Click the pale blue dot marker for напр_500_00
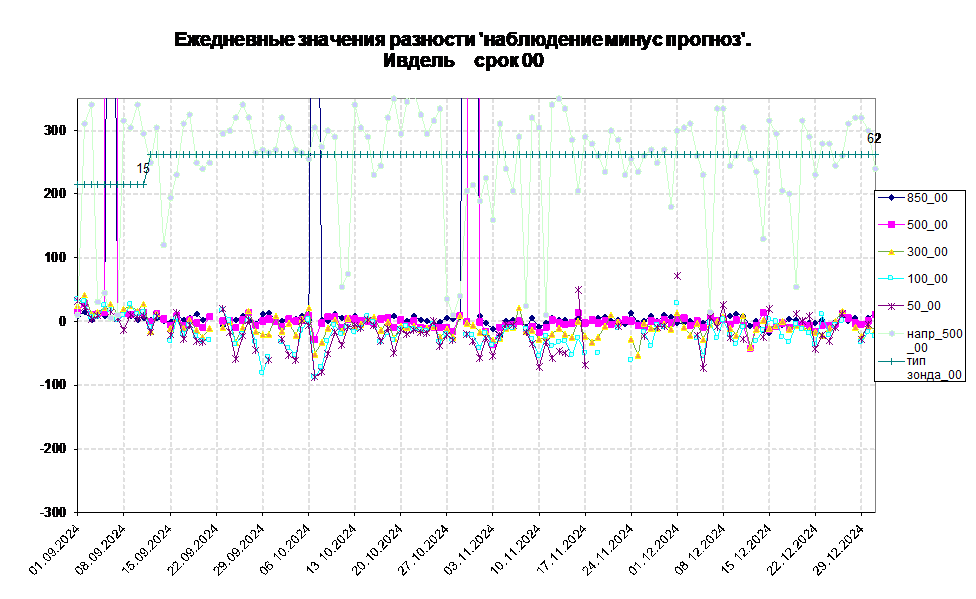Viewport: 976px width, 599px height. [x=890, y=333]
